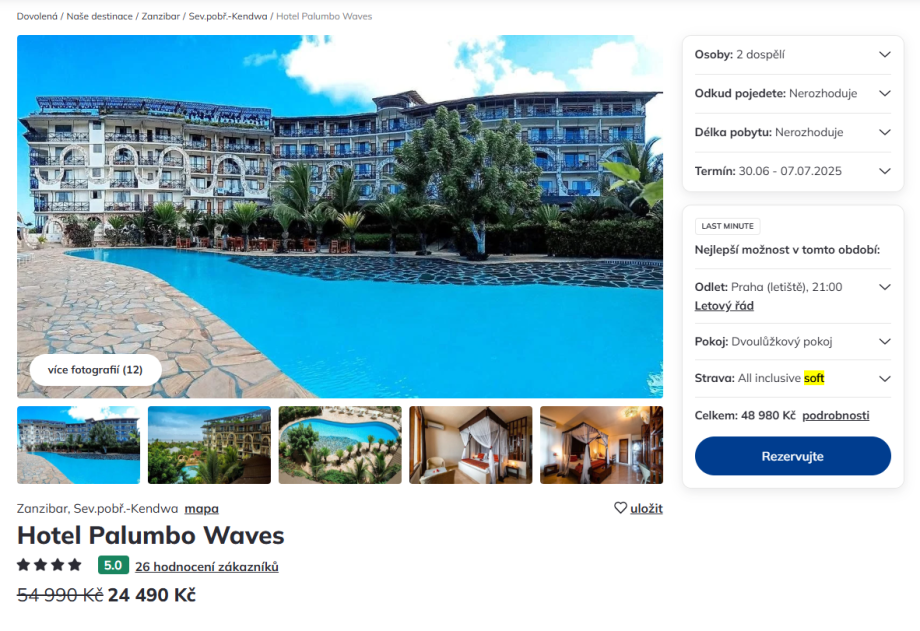Open the Termín date chevron

(885, 171)
